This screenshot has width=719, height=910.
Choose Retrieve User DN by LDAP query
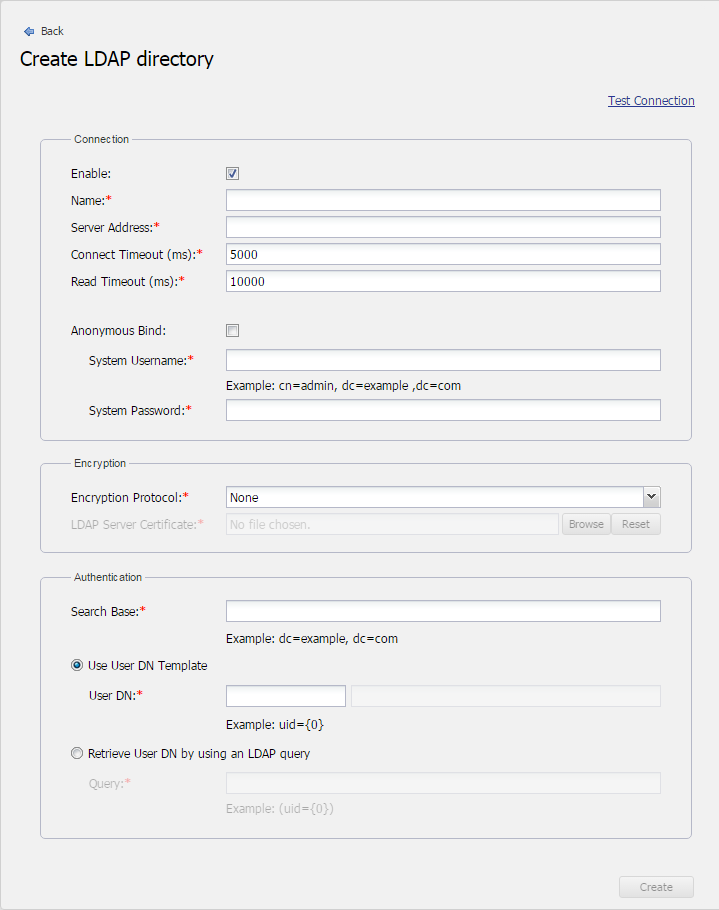point(77,754)
